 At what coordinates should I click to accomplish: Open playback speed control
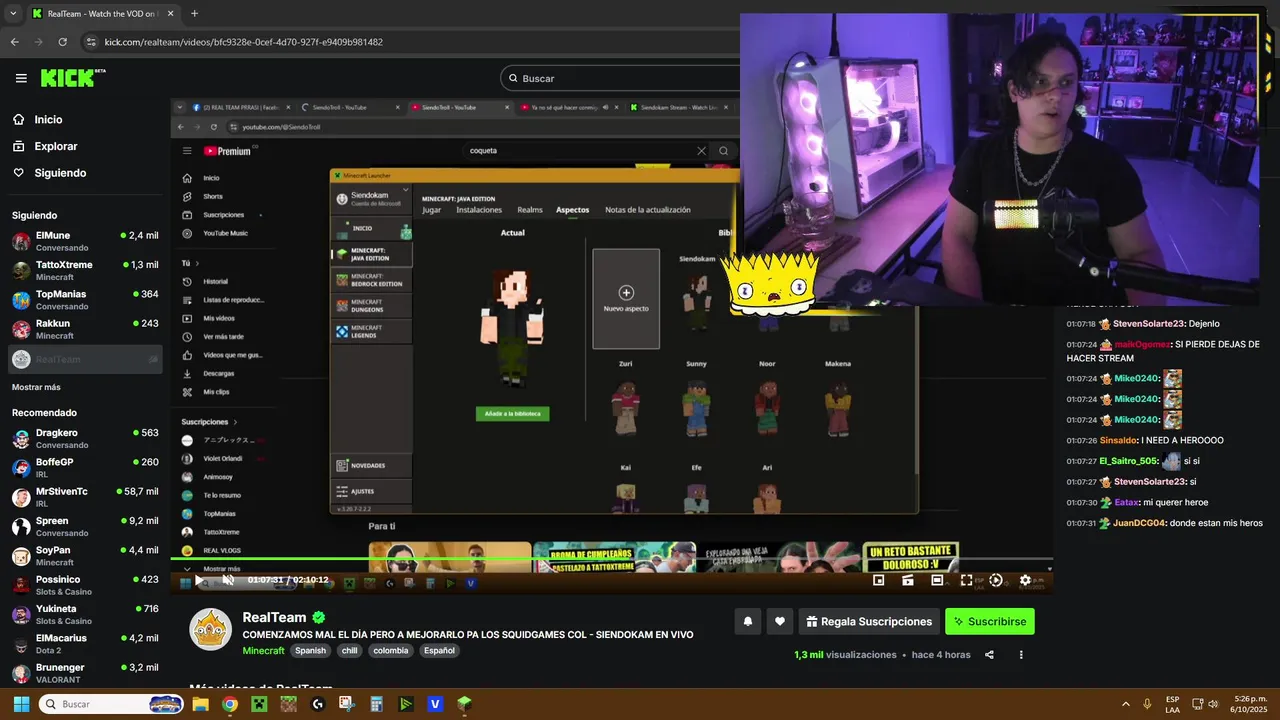point(995,580)
